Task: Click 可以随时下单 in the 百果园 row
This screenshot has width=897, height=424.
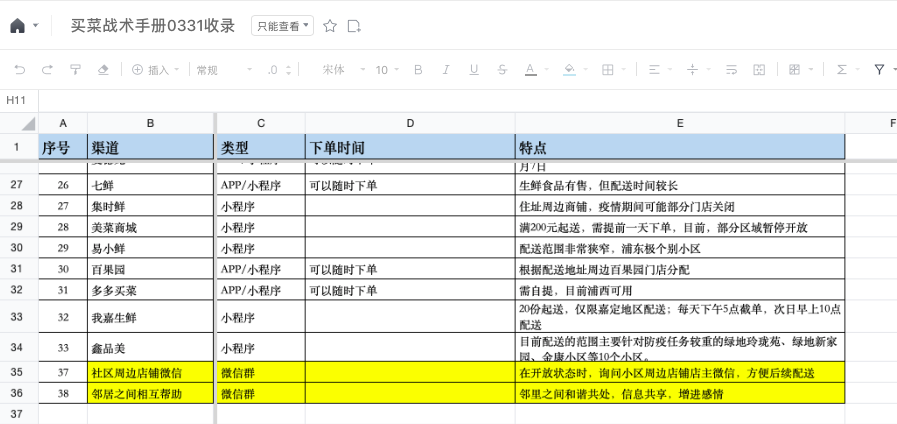Action: click(410, 269)
